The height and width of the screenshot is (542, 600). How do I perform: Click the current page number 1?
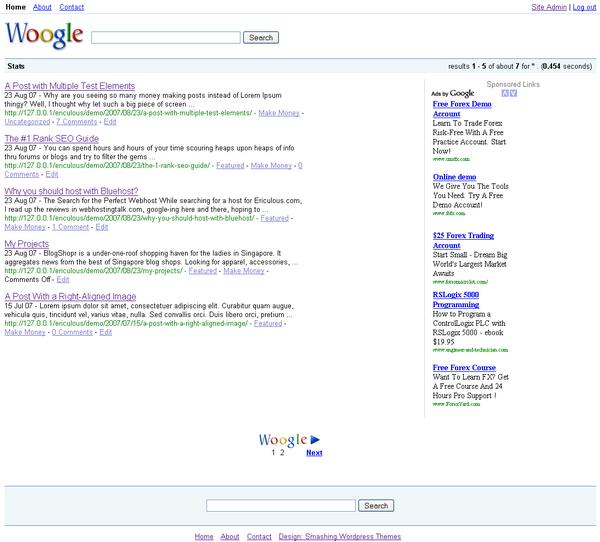pyautogui.click(x=273, y=452)
